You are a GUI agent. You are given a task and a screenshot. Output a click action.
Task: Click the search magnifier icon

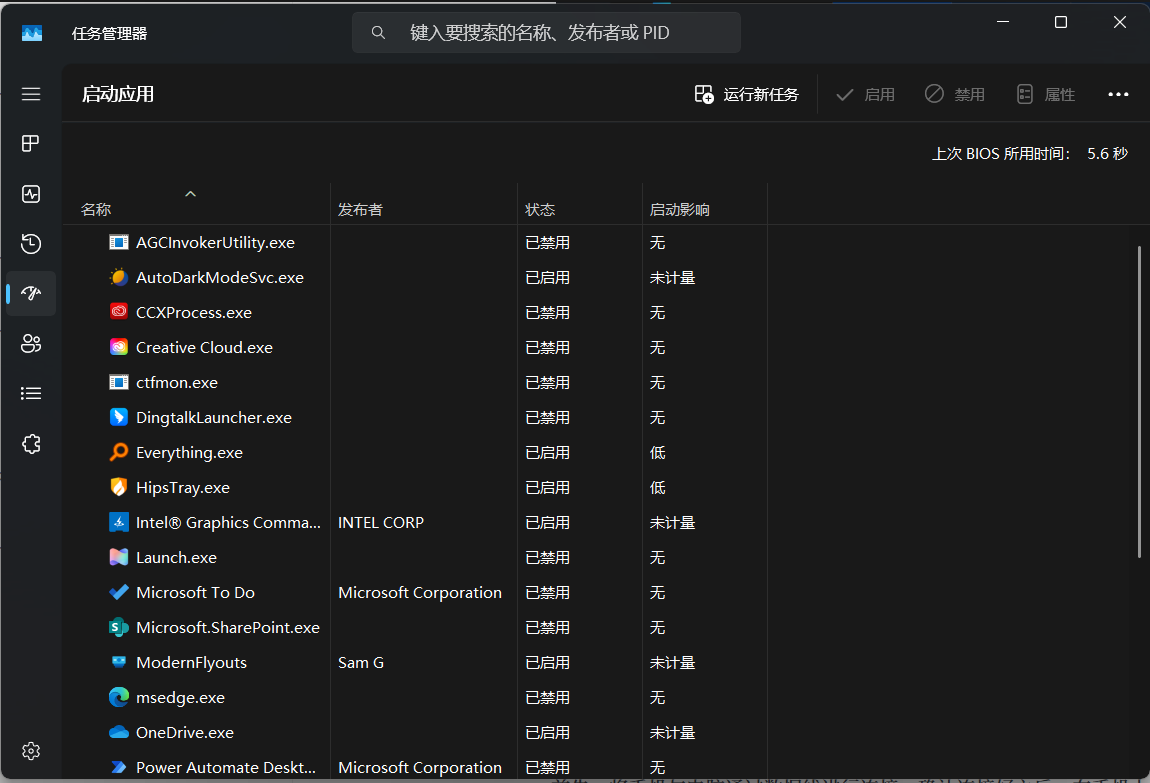pos(378,32)
